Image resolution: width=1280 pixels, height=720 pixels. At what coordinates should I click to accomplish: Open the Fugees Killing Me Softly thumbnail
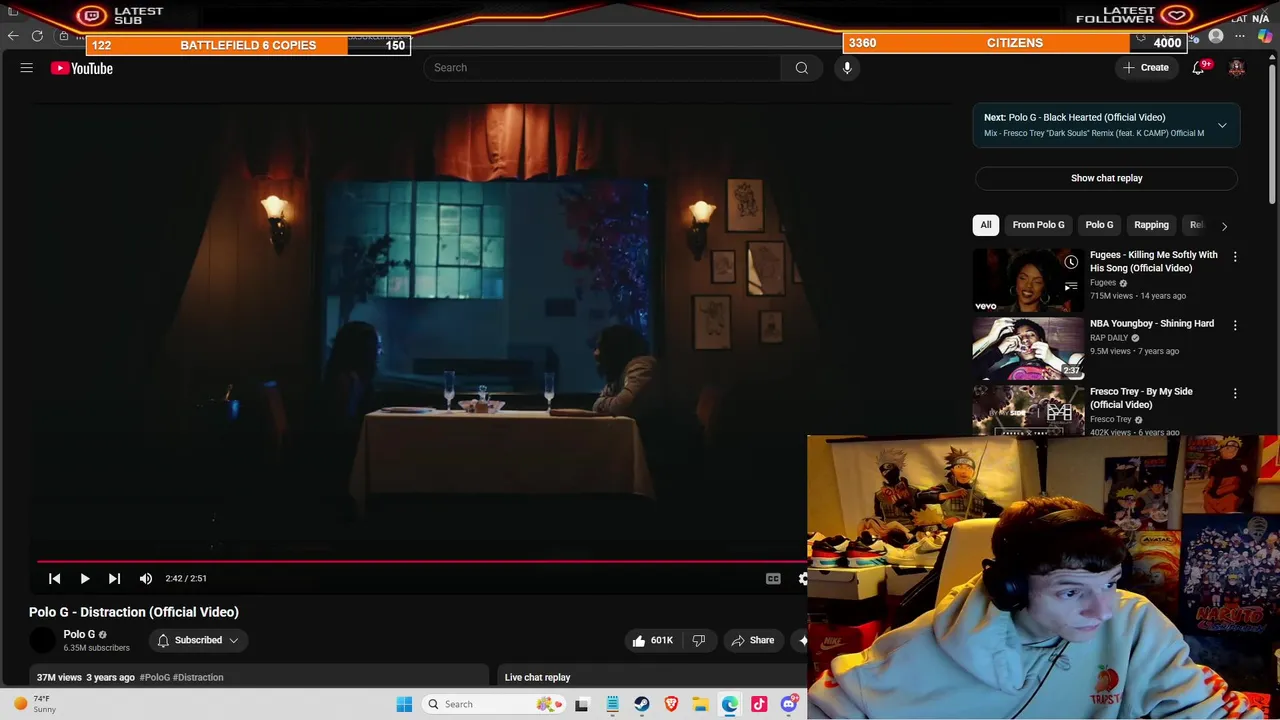[x=1028, y=280]
